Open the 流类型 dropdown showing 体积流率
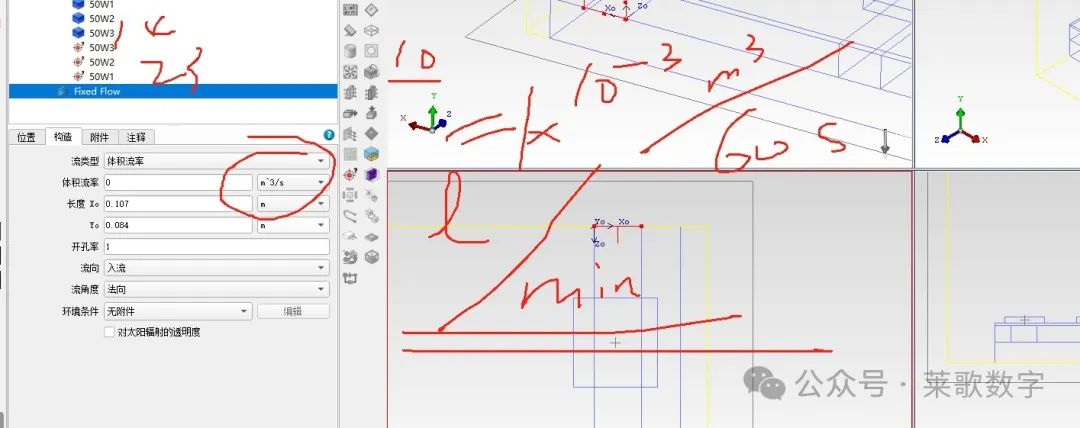This screenshot has width=1080, height=428. click(x=216, y=161)
